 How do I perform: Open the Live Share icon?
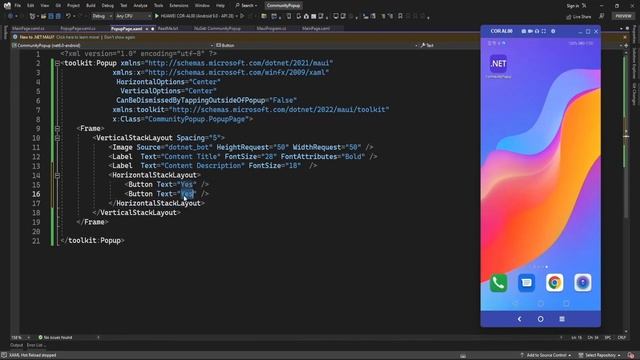(569, 17)
